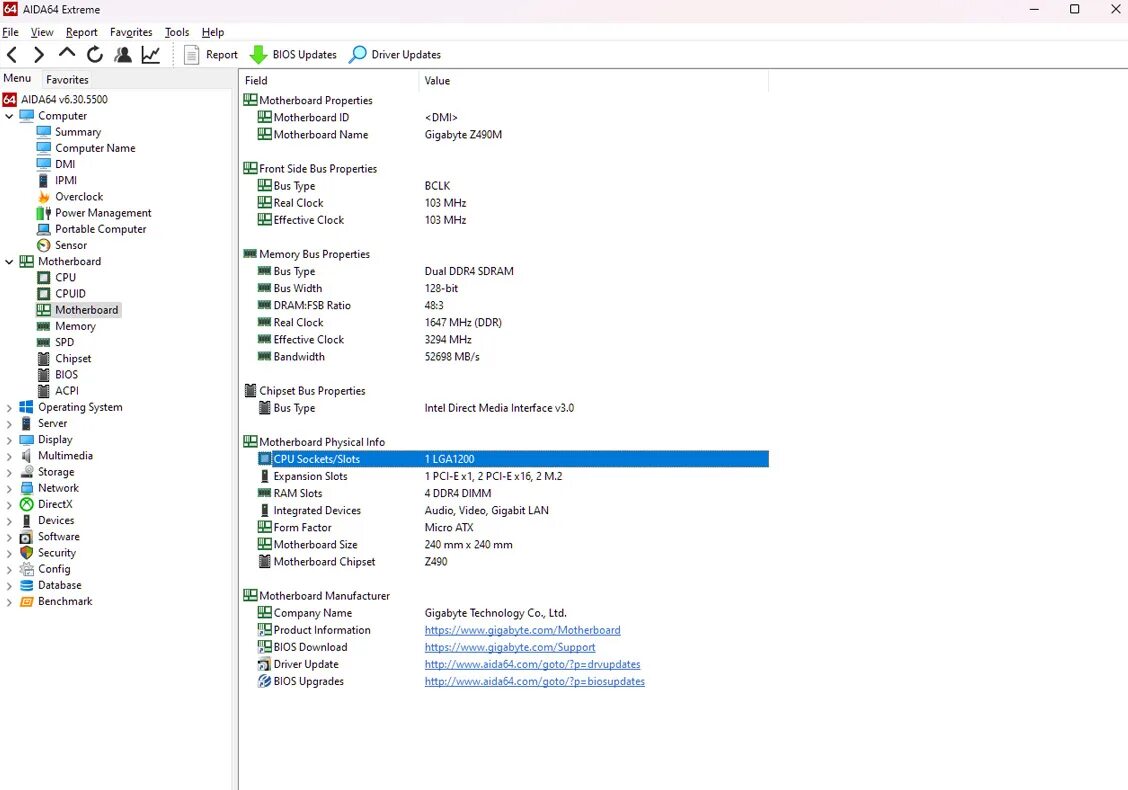Expand the Server tree node
The image size is (1128, 790).
(x=9, y=424)
